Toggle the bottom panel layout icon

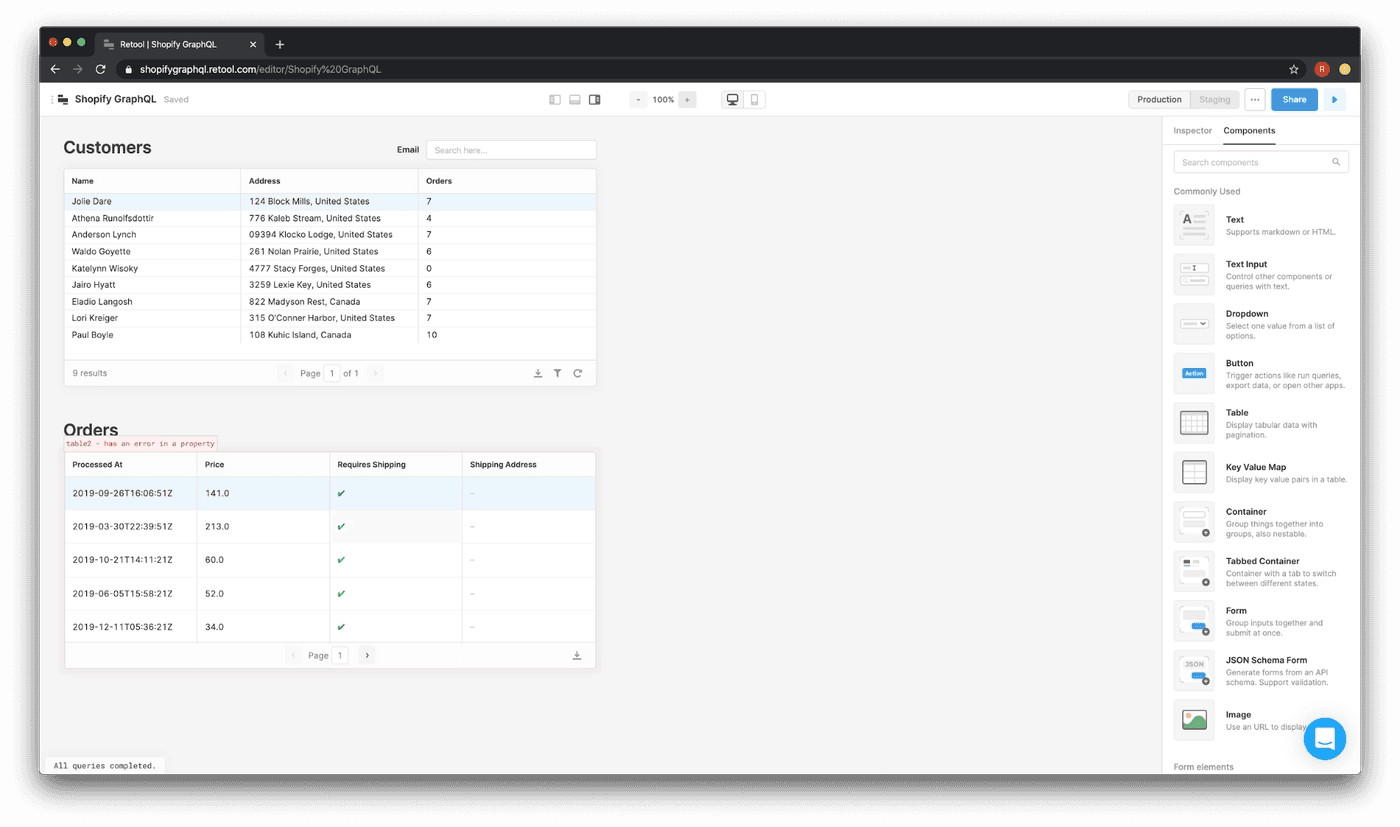point(575,100)
